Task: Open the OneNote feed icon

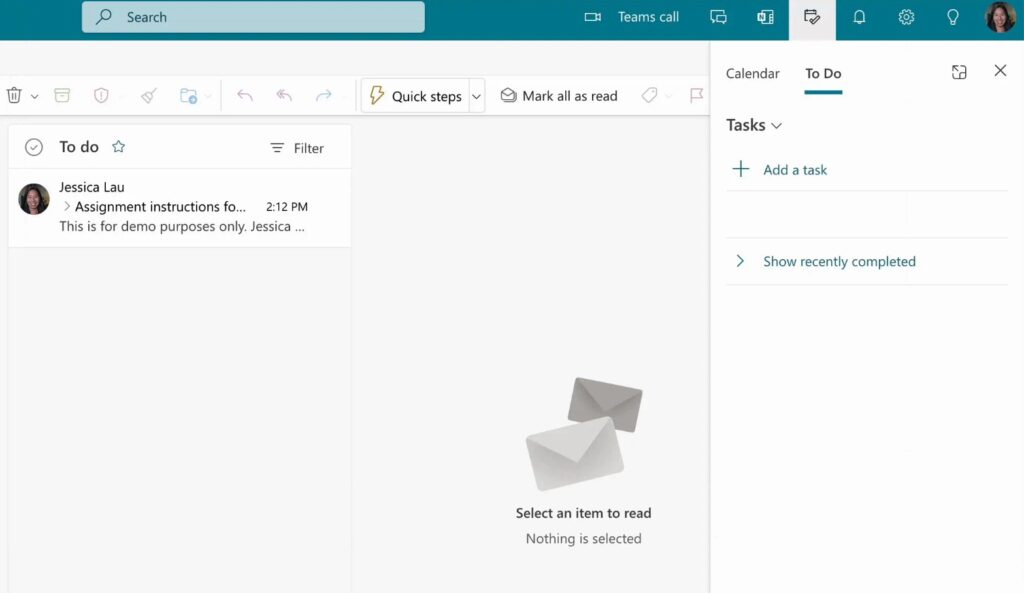Action: point(765,17)
